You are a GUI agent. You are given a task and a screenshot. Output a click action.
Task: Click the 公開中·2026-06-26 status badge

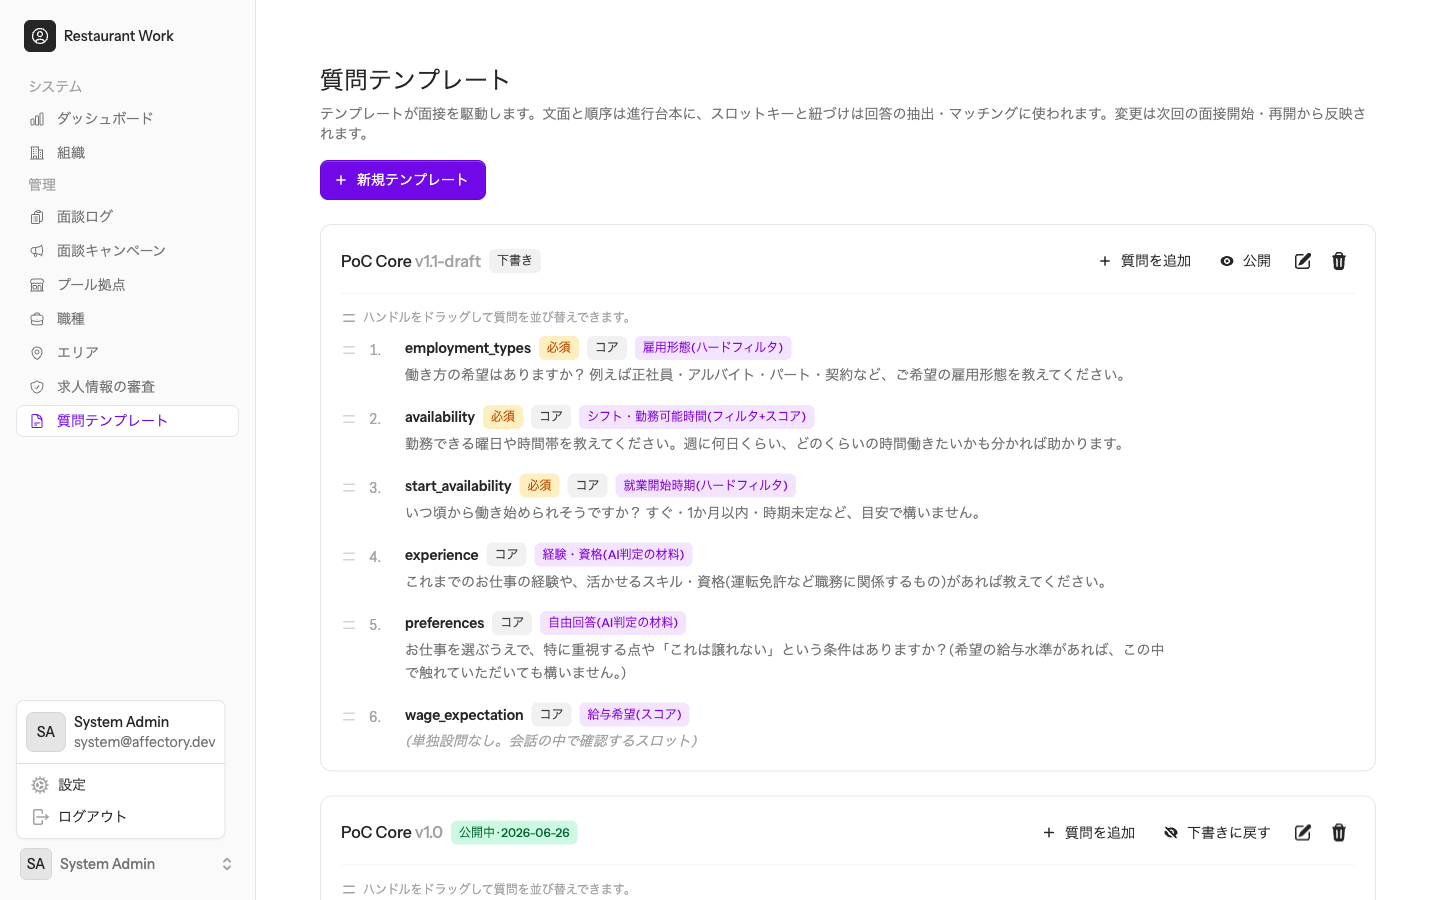(x=514, y=833)
